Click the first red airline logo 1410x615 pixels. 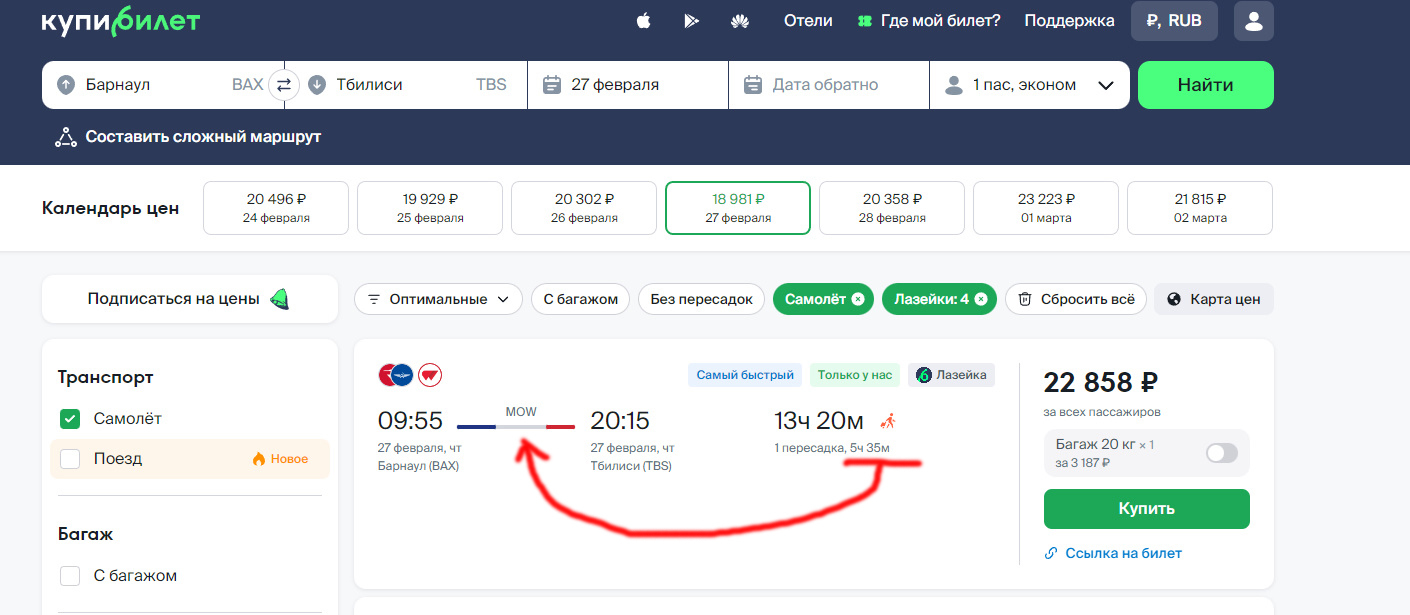(x=388, y=375)
